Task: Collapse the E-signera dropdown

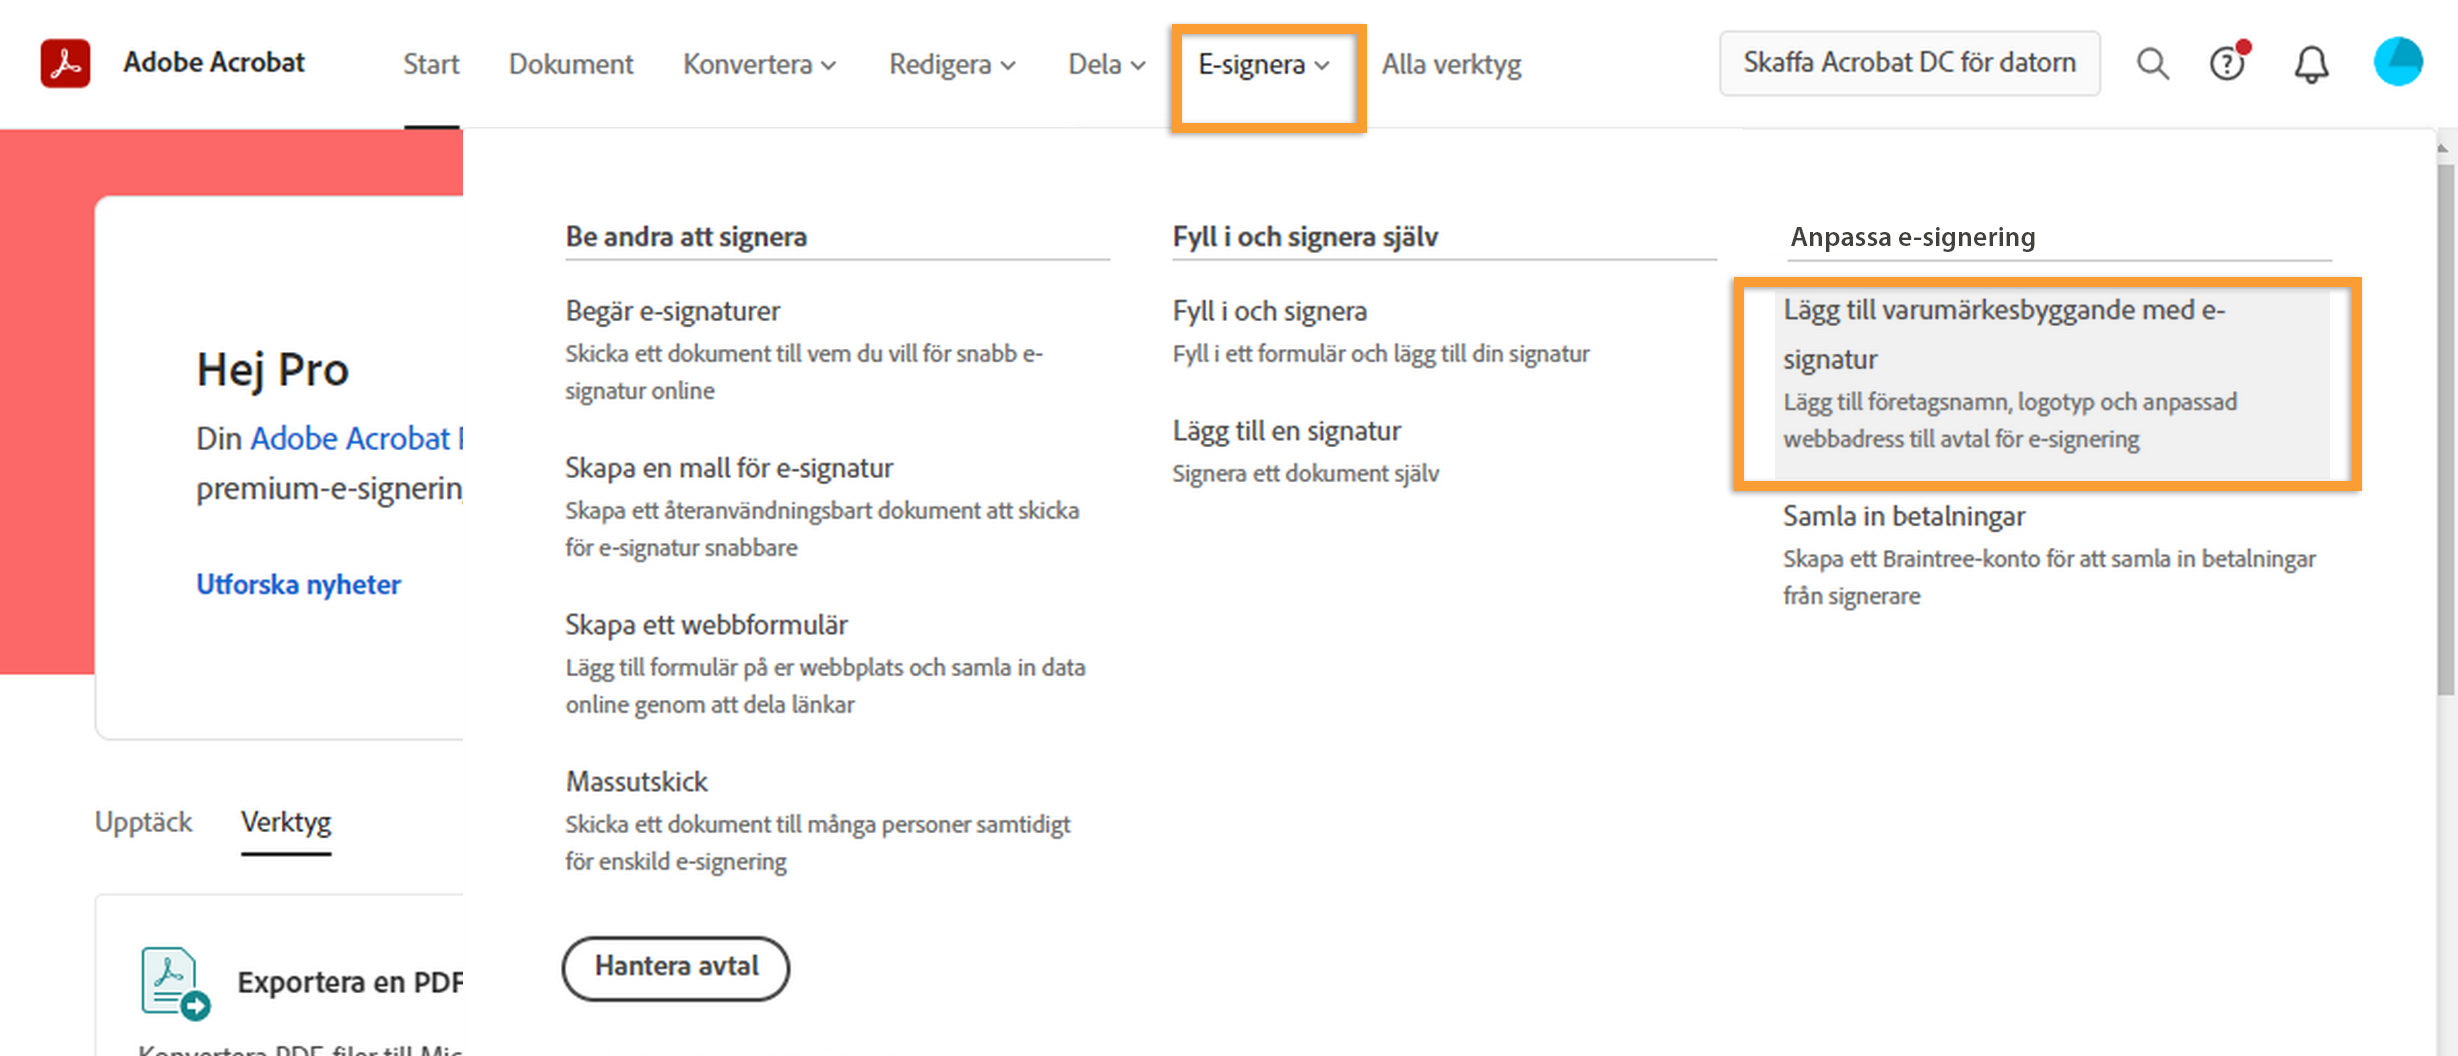Action: tap(1264, 64)
